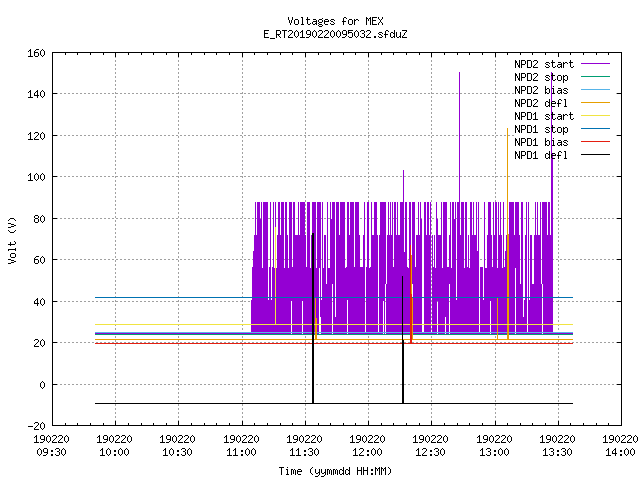Click the x-axis tick label 14:00
Viewport: 640px width, 480px height.
[620, 452]
